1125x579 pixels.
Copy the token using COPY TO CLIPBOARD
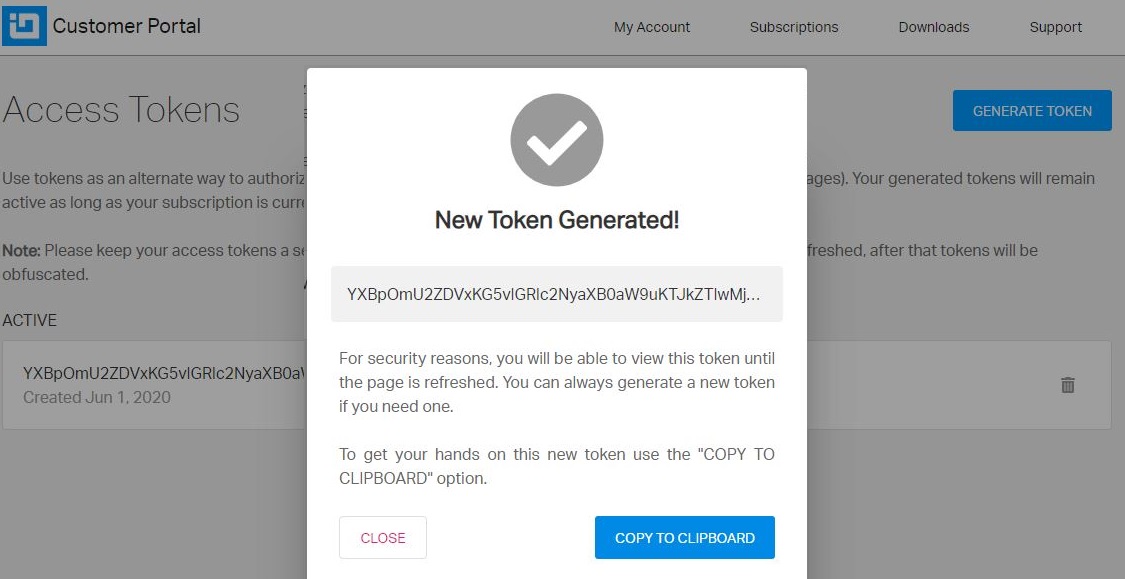click(x=684, y=537)
